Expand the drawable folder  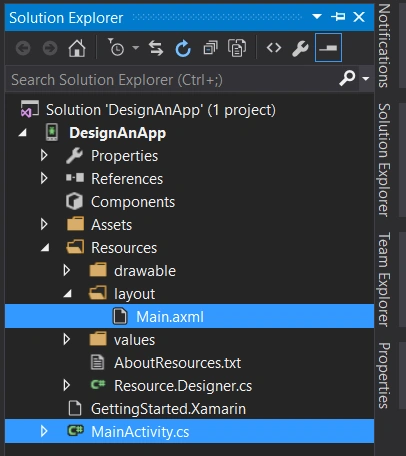(66, 270)
